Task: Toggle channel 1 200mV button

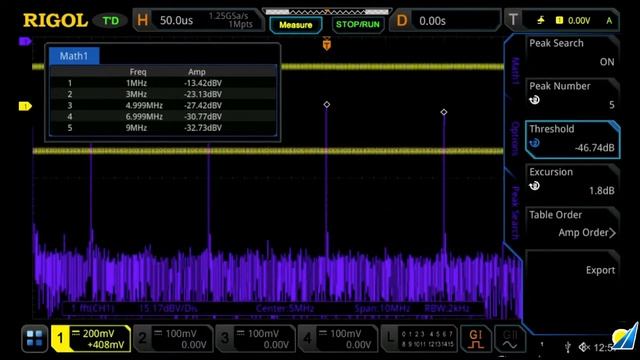Action: pos(91,339)
